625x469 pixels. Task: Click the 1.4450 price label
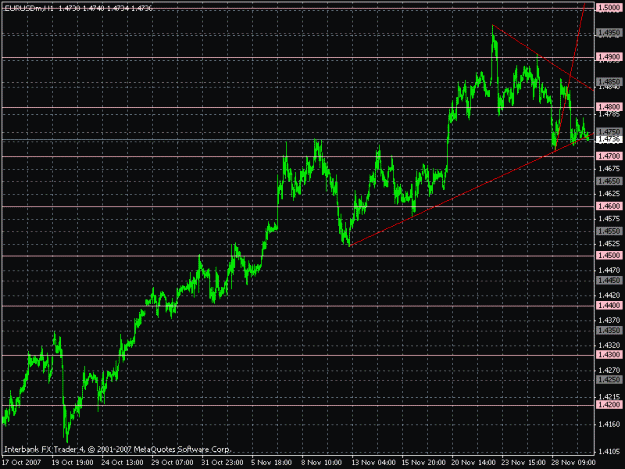pos(609,281)
